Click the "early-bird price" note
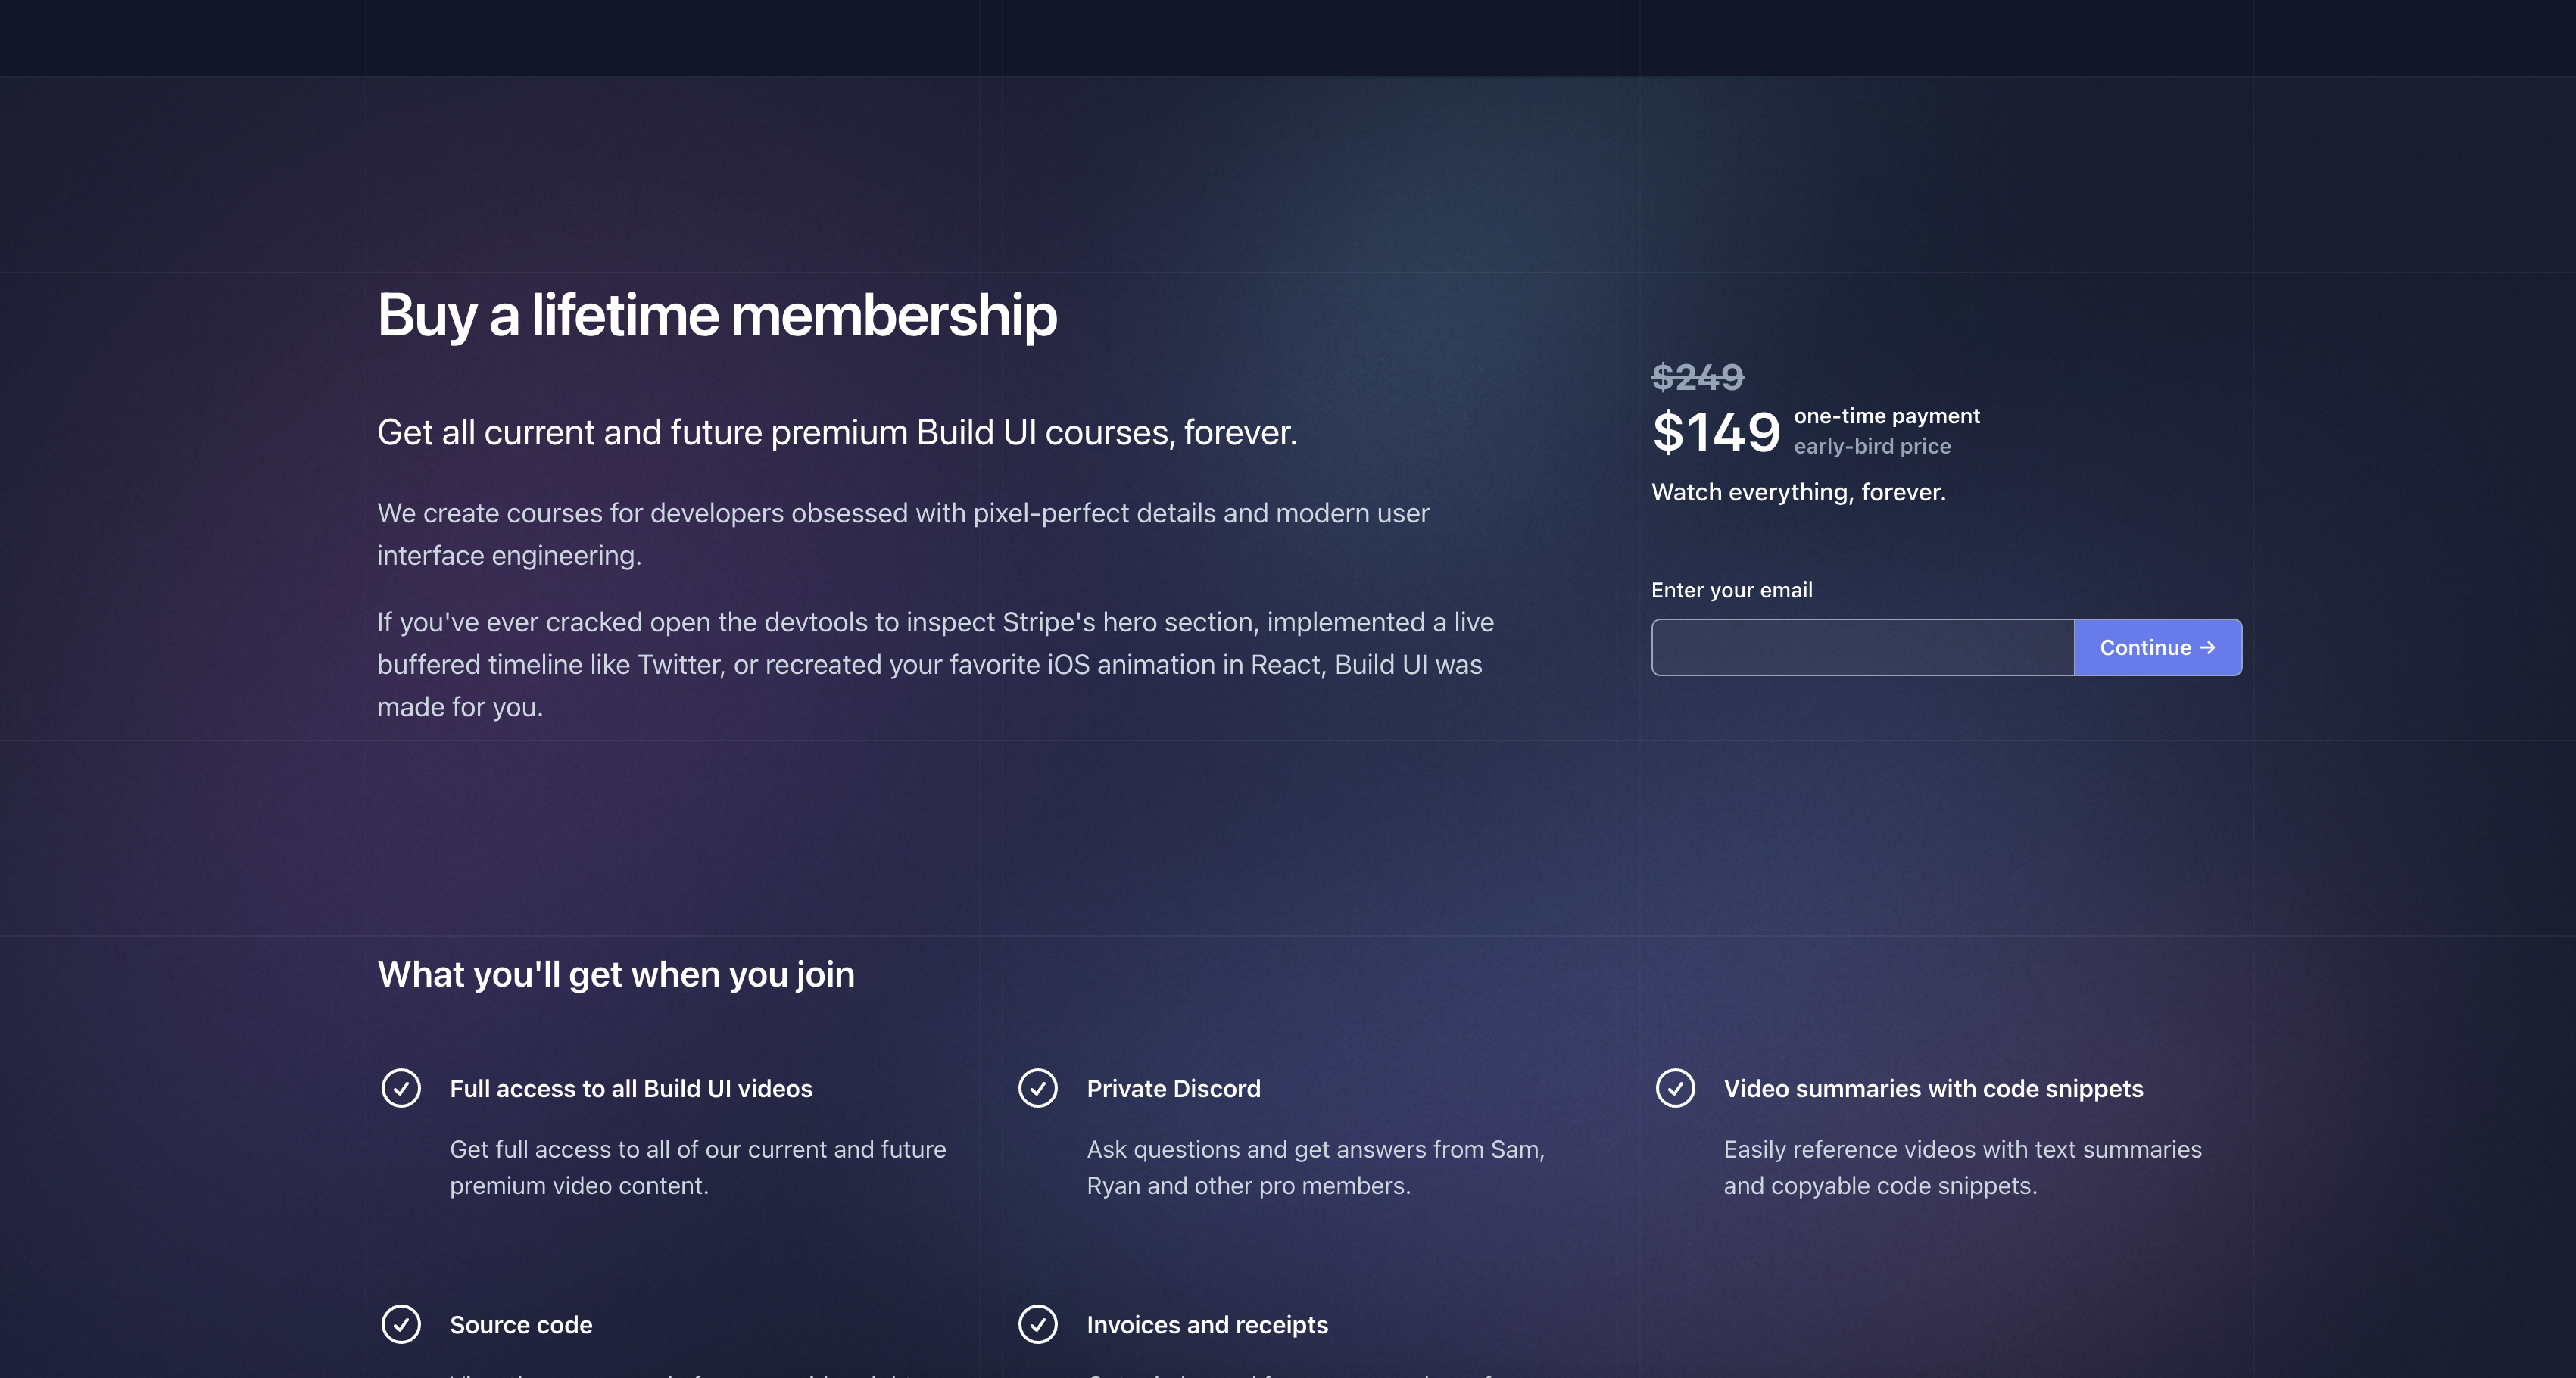This screenshot has height=1378, width=2576. click(1872, 446)
